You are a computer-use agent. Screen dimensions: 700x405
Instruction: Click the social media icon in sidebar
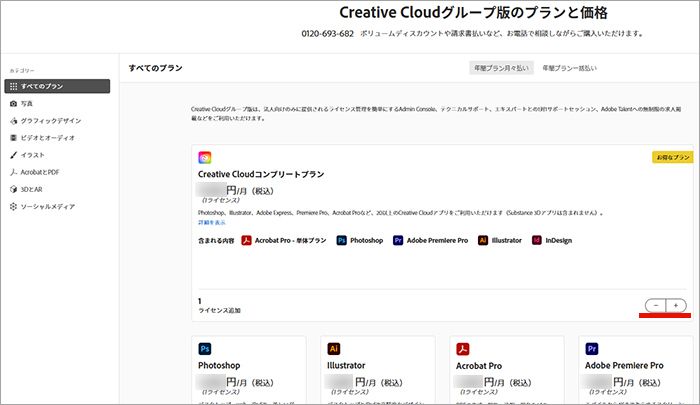tap(13, 207)
